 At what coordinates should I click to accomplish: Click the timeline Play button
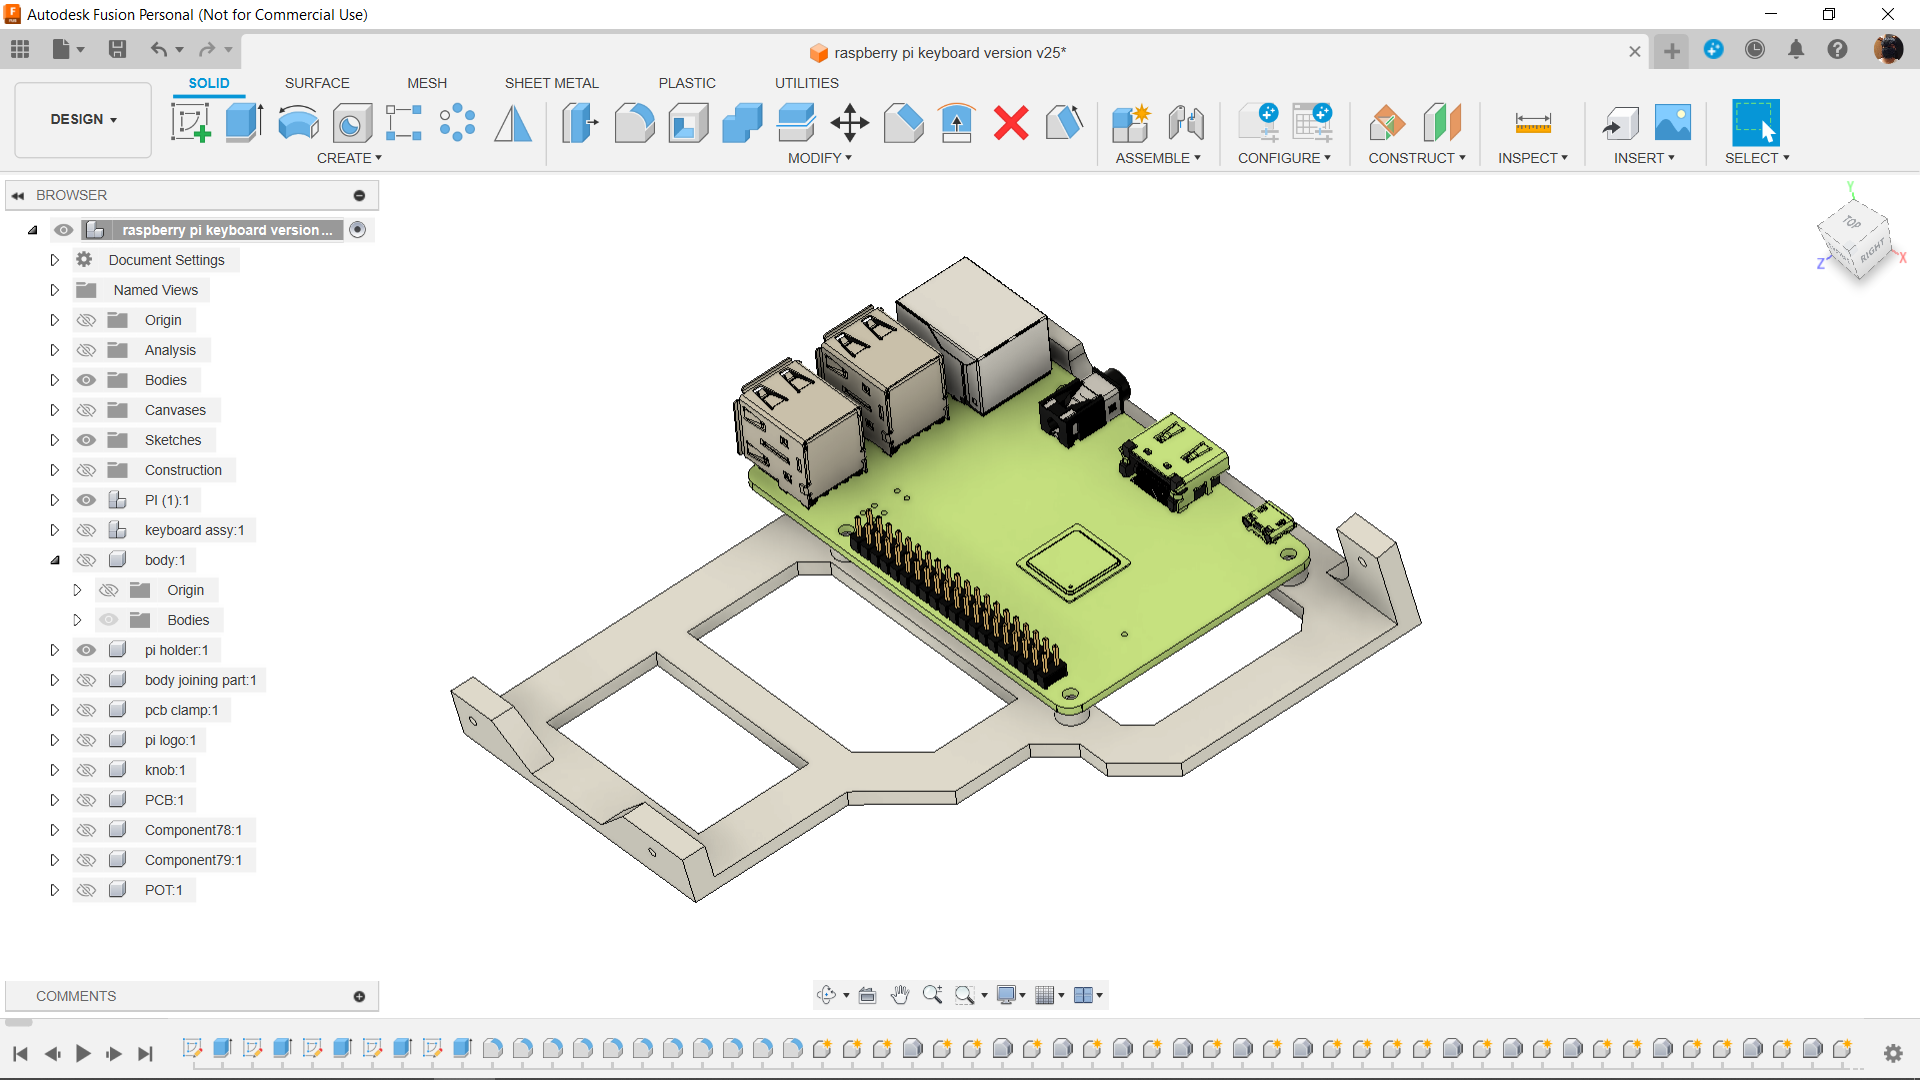pos(83,1053)
